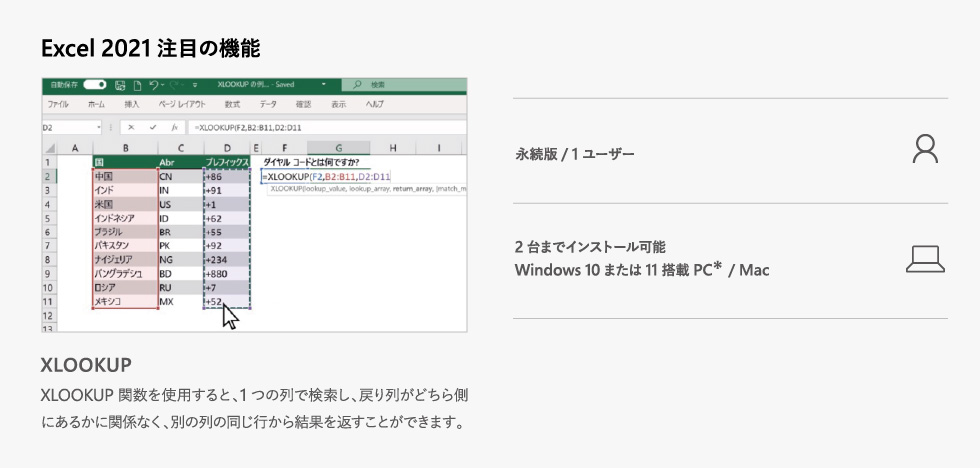Switch to the 挿入 tab
The image size is (980, 468).
click(132, 104)
